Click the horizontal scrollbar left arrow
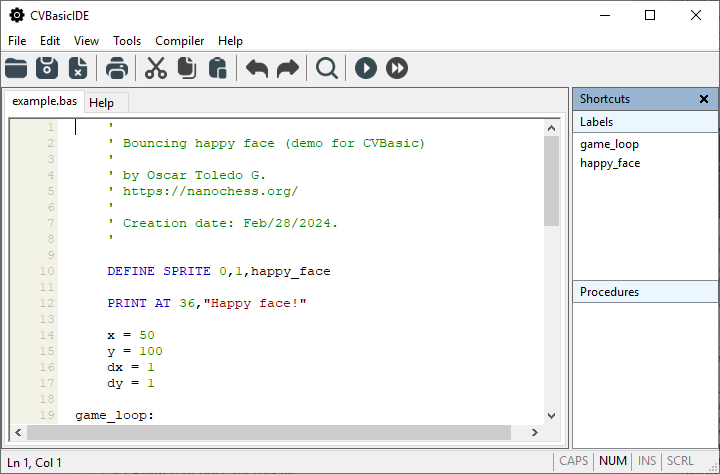This screenshot has height=474, width=720. [18, 432]
